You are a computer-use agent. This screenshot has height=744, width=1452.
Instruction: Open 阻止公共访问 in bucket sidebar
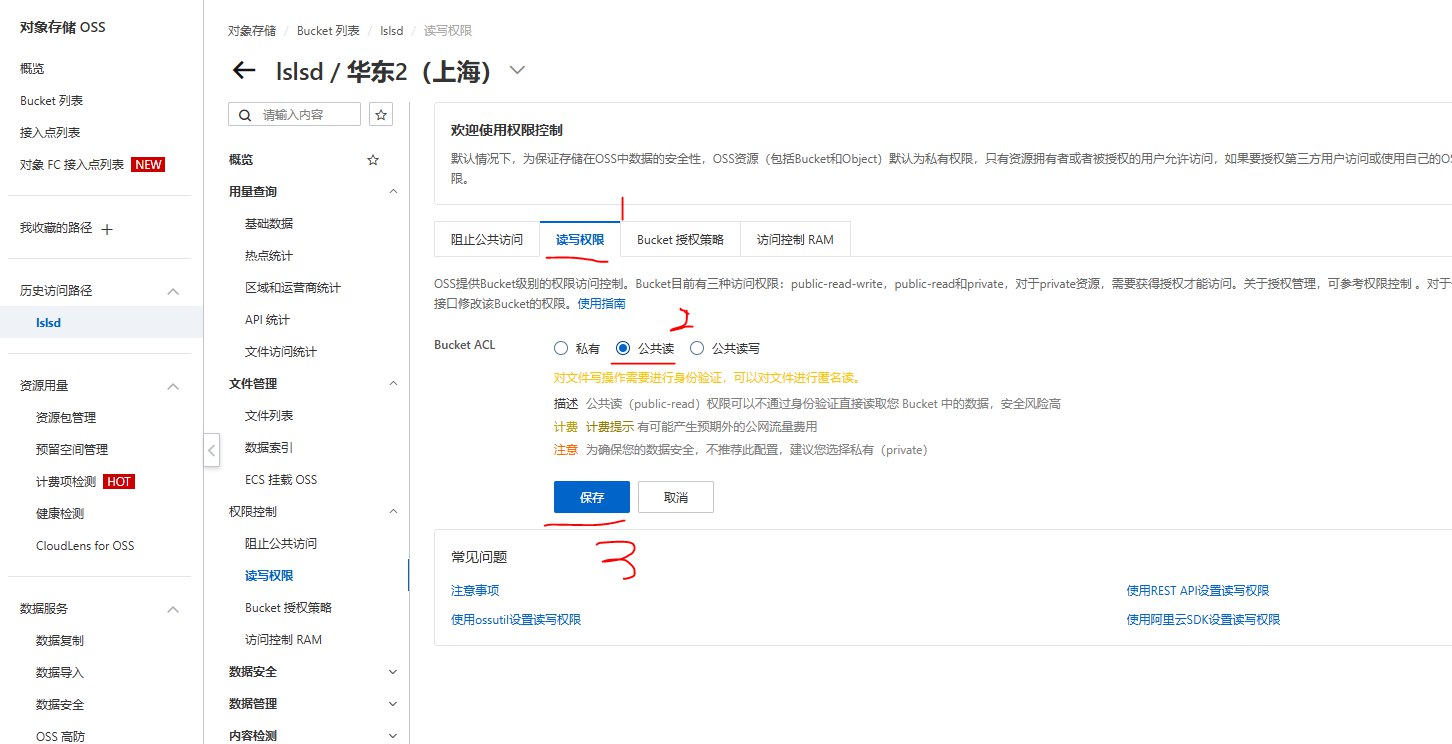pos(281,544)
